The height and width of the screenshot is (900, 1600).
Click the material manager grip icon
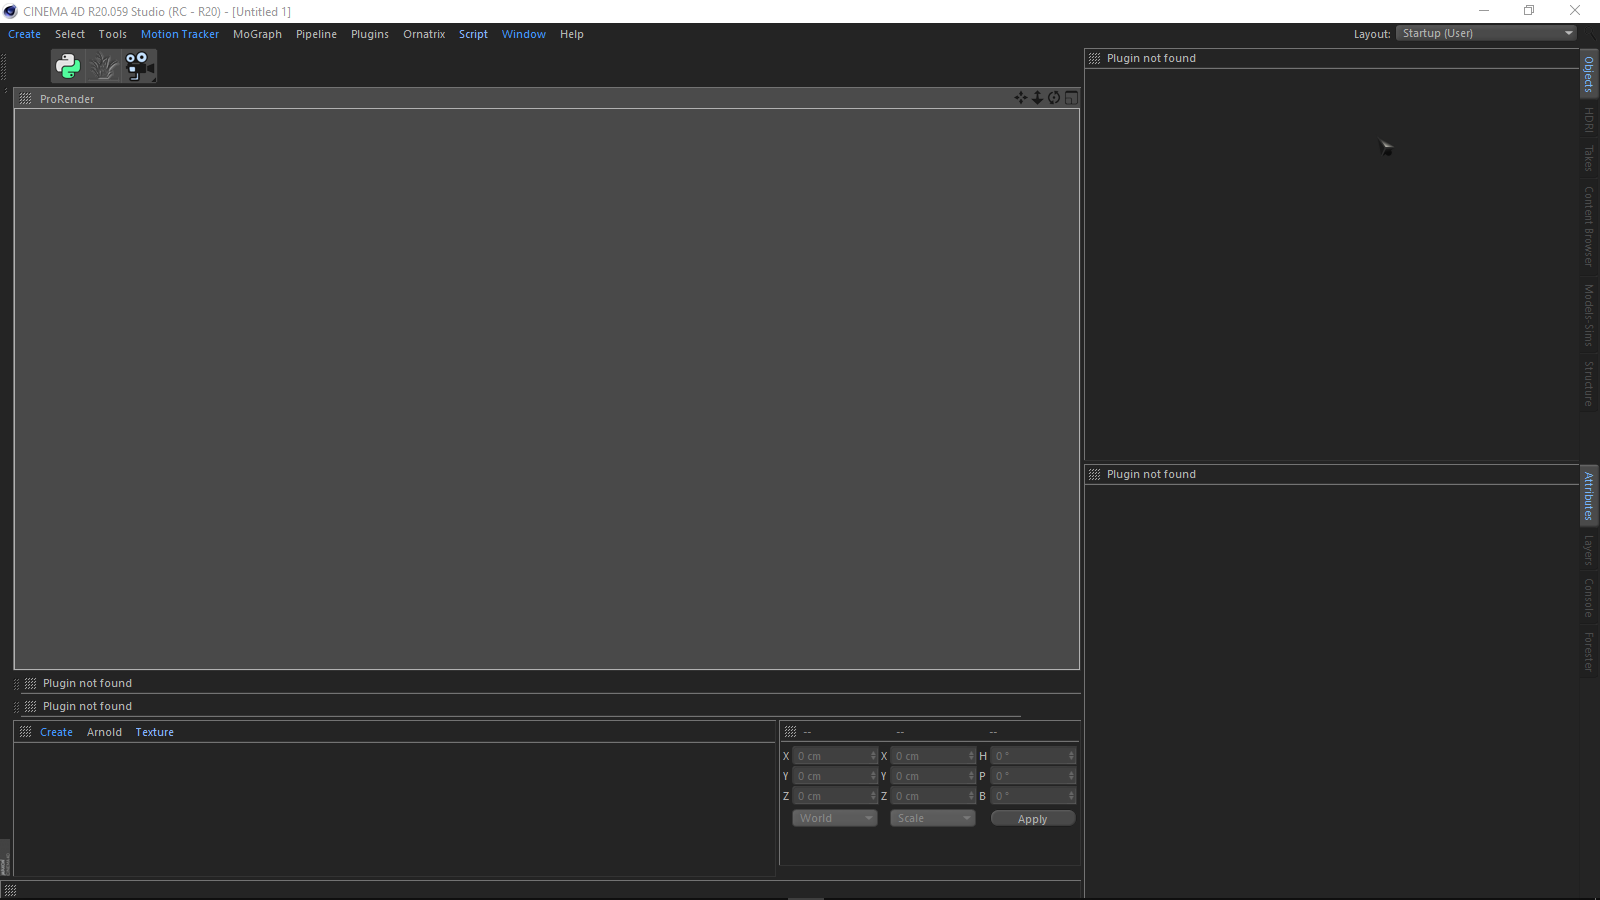pyautogui.click(x=26, y=732)
